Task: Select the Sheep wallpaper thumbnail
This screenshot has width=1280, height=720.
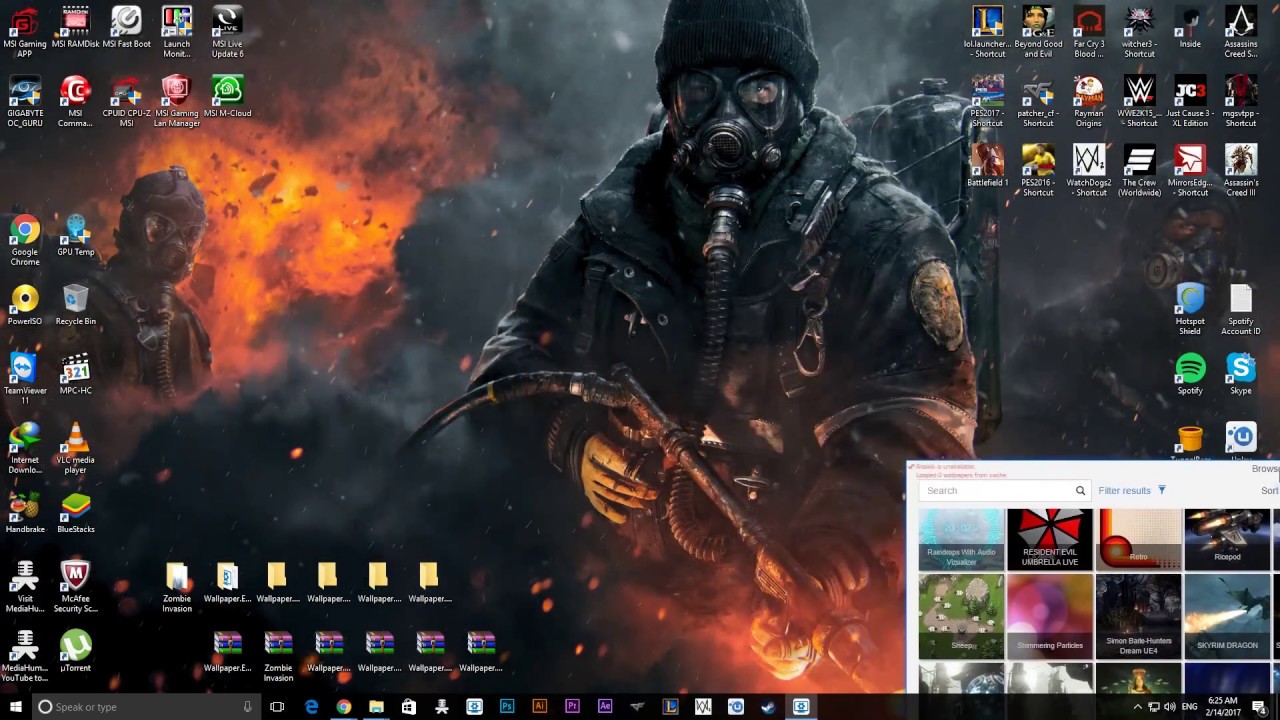Action: 961,616
